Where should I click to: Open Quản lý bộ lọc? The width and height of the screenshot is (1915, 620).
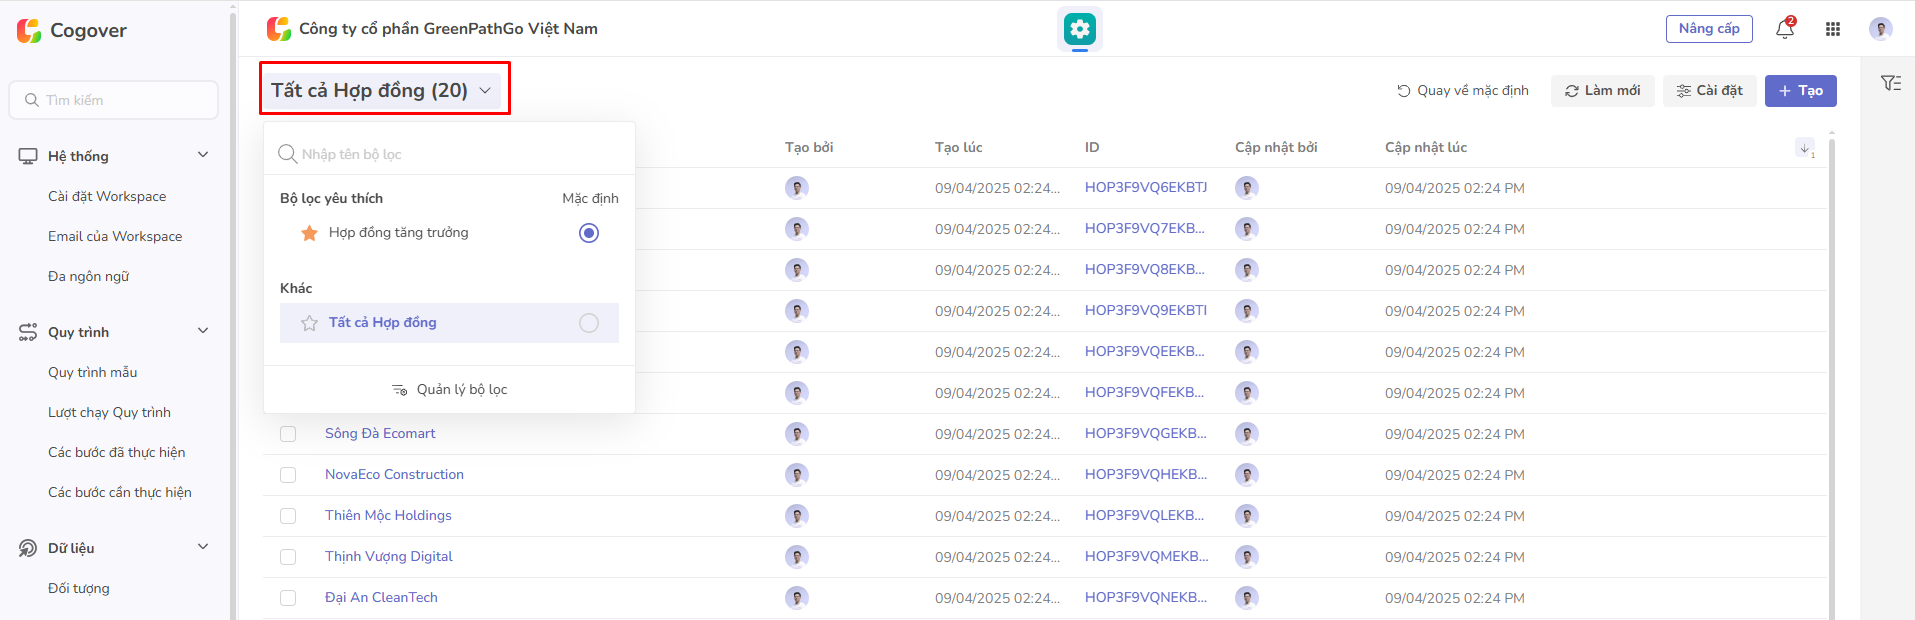coord(449,390)
